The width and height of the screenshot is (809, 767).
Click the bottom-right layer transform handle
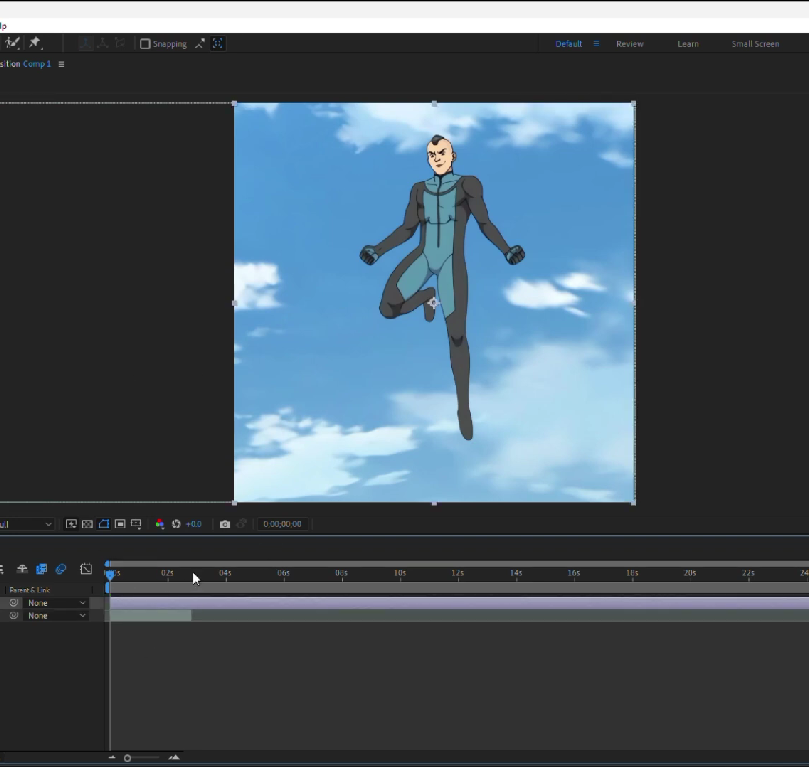[634, 503]
